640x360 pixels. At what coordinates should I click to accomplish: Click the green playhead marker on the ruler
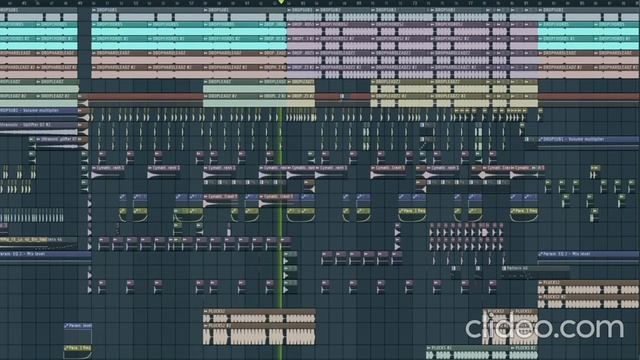[x=281, y=2]
